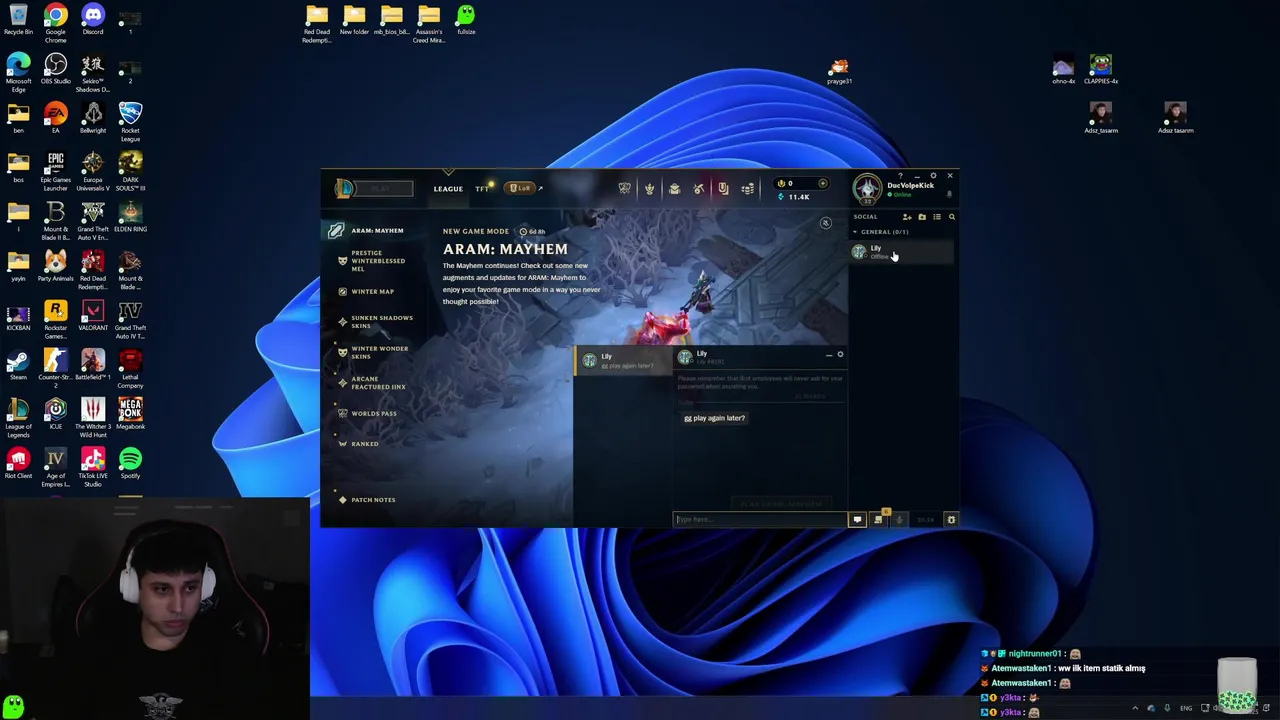Click the greyed-out PLAY button
1280x720 pixels.
click(x=381, y=188)
